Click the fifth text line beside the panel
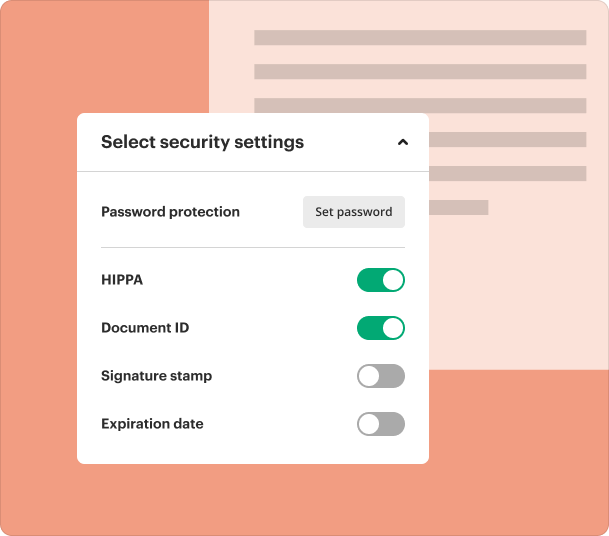The image size is (609, 536). tap(507, 173)
